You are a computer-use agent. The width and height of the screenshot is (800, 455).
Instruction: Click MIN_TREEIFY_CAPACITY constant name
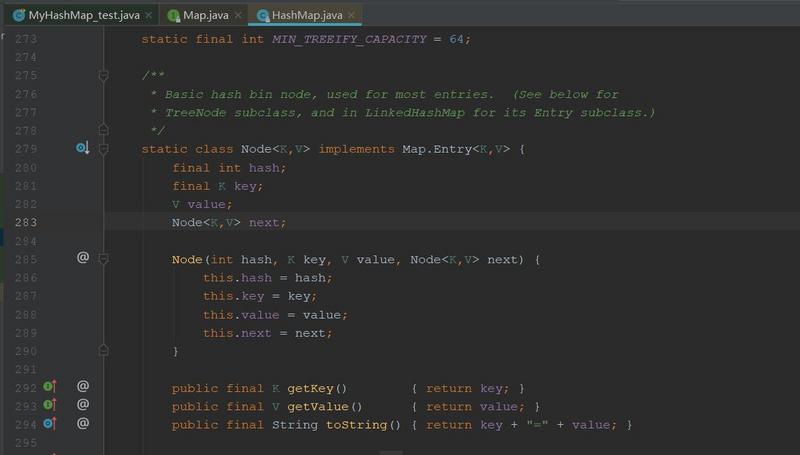349,39
